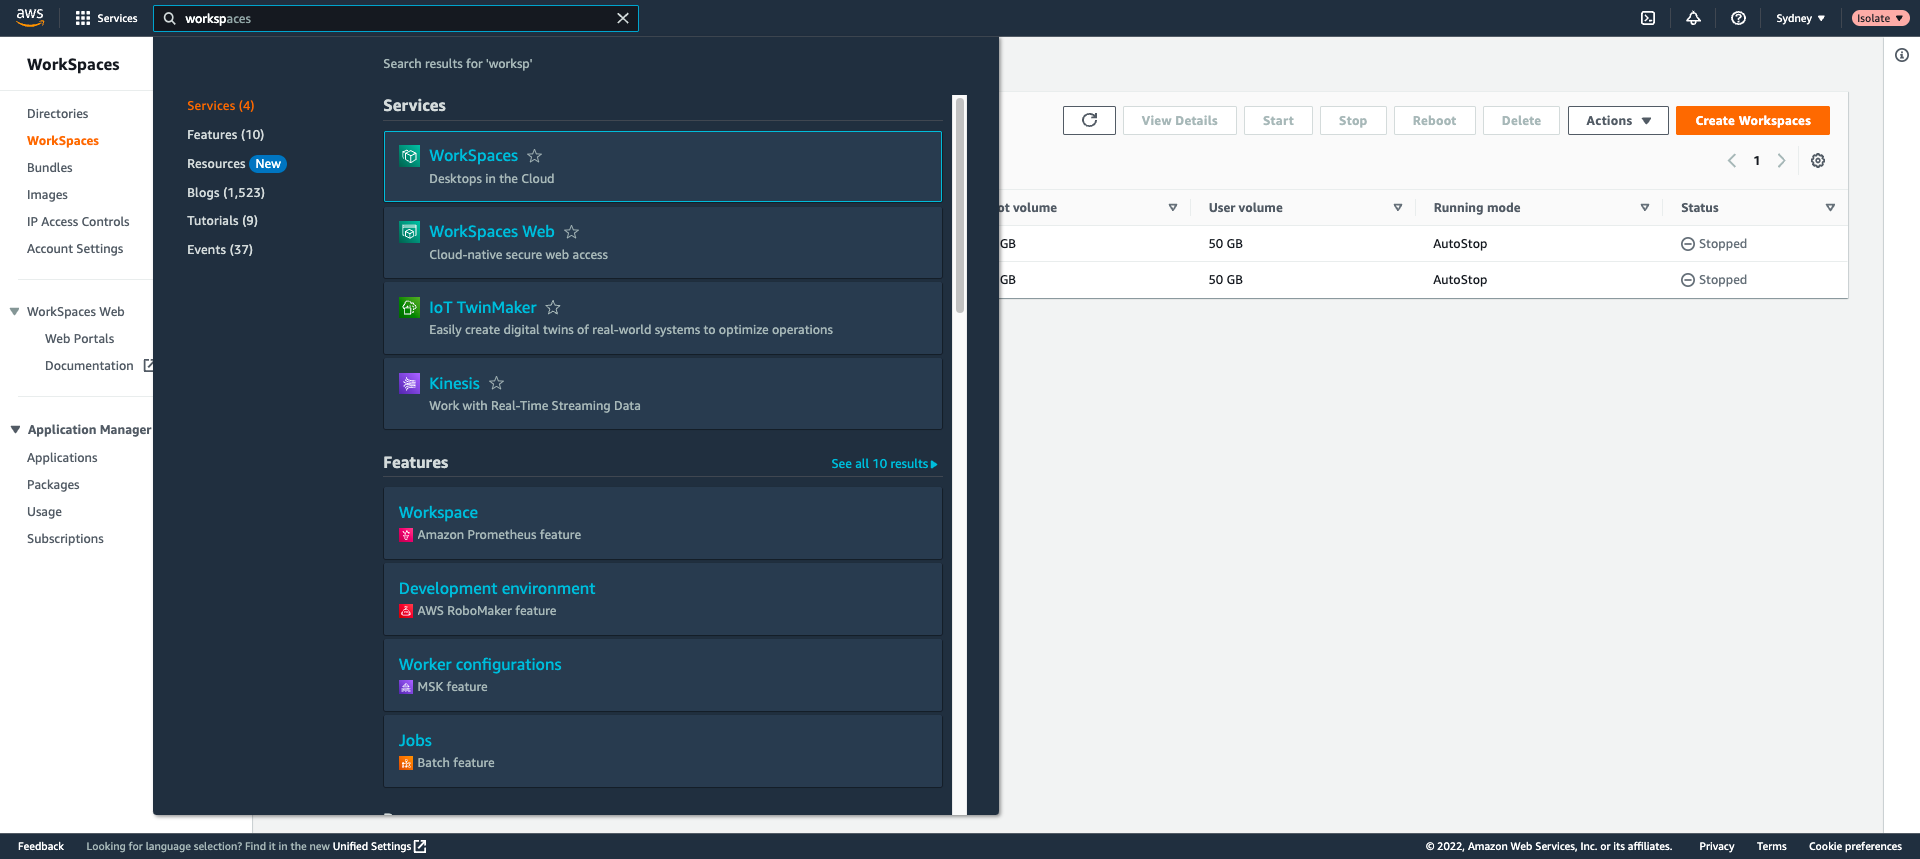1920x859 pixels.
Task: Refresh the WorkSpaces list
Action: click(x=1089, y=121)
